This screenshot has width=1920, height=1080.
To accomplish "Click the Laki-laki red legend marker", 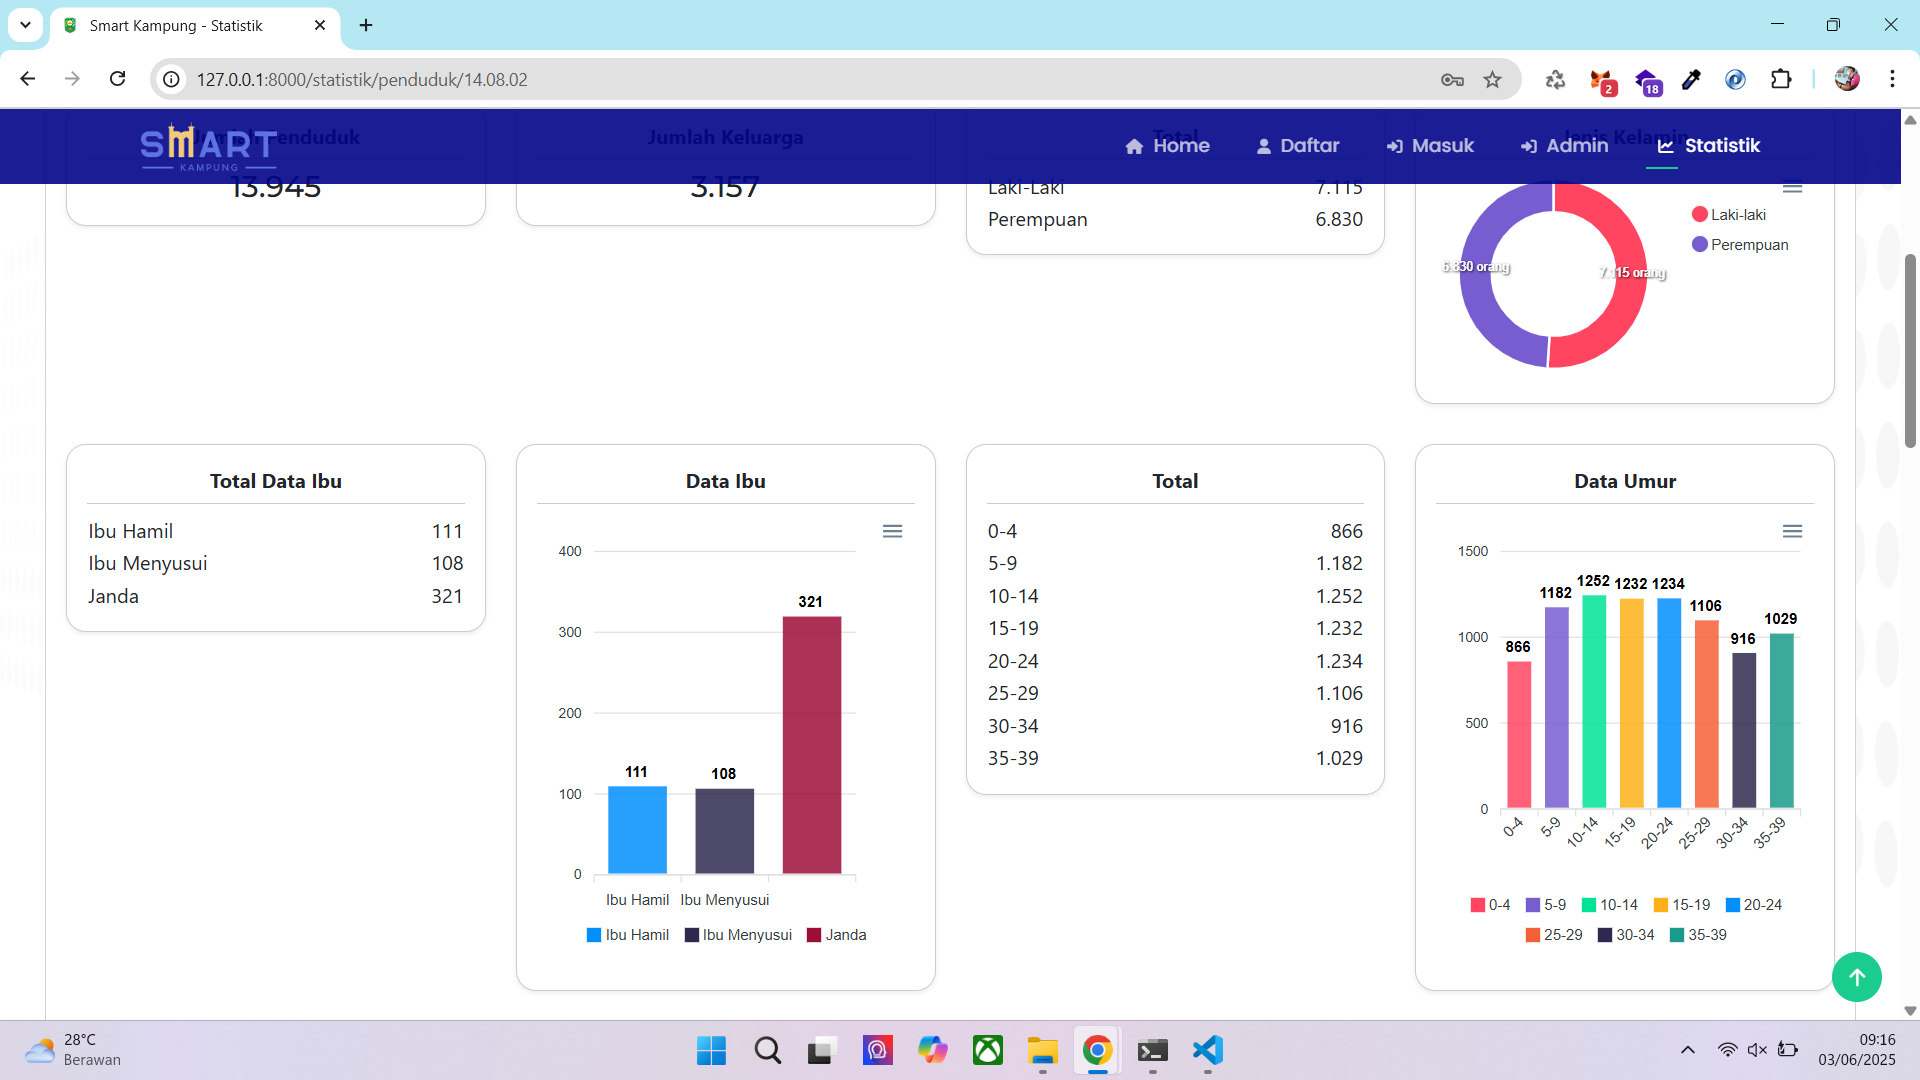I will pyautogui.click(x=1699, y=215).
